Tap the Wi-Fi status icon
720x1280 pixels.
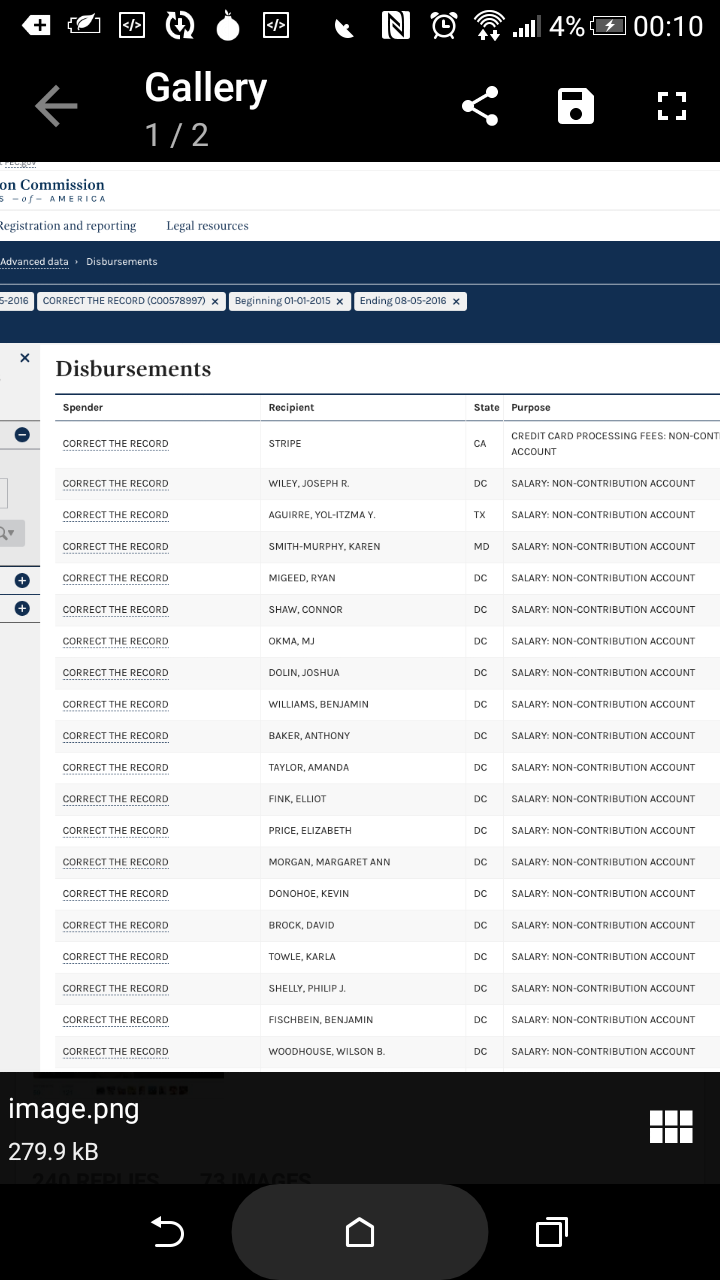tap(488, 26)
